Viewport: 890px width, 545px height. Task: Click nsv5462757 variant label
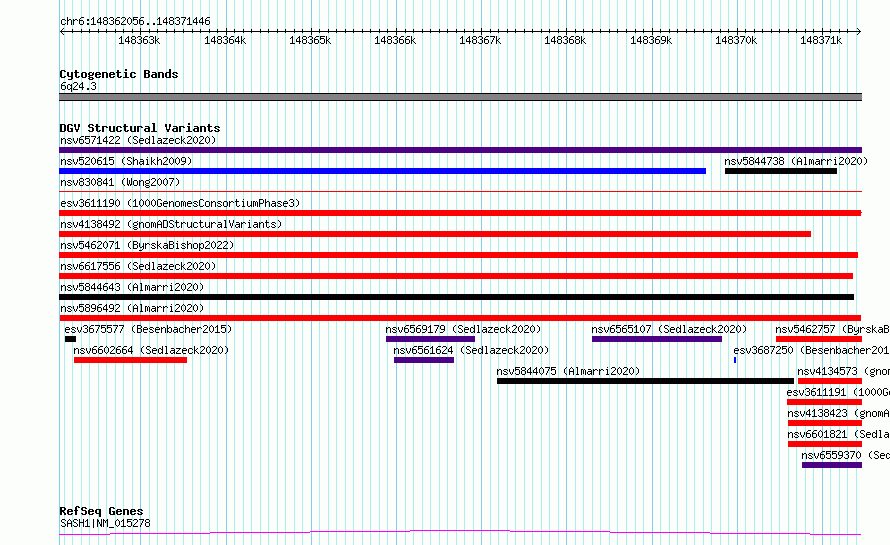pos(832,329)
